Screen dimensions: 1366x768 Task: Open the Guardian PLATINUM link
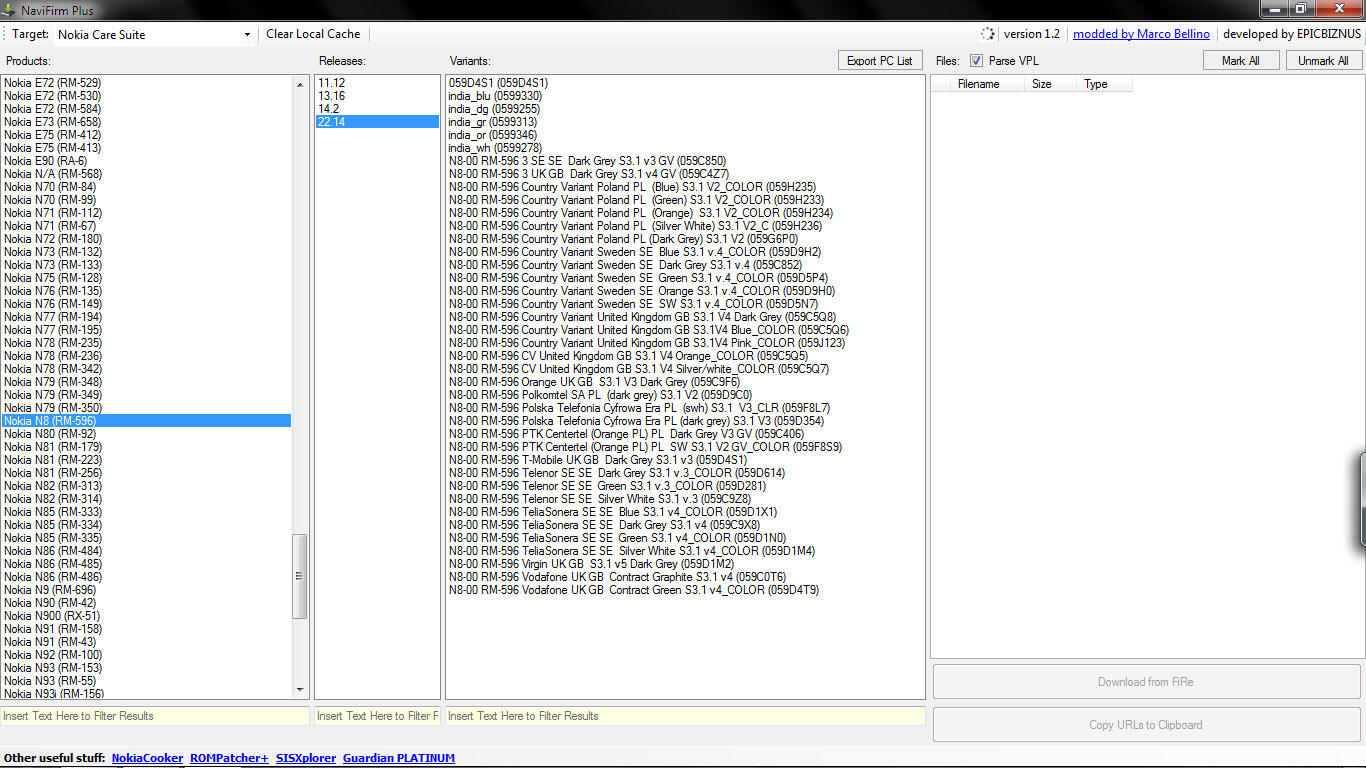pos(399,758)
